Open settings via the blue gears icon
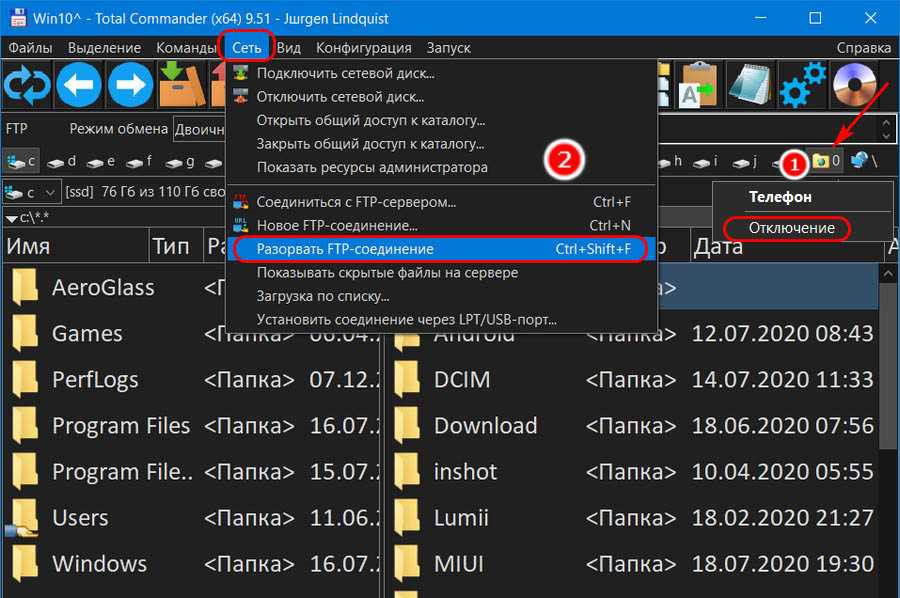This screenshot has height=598, width=900. (803, 86)
